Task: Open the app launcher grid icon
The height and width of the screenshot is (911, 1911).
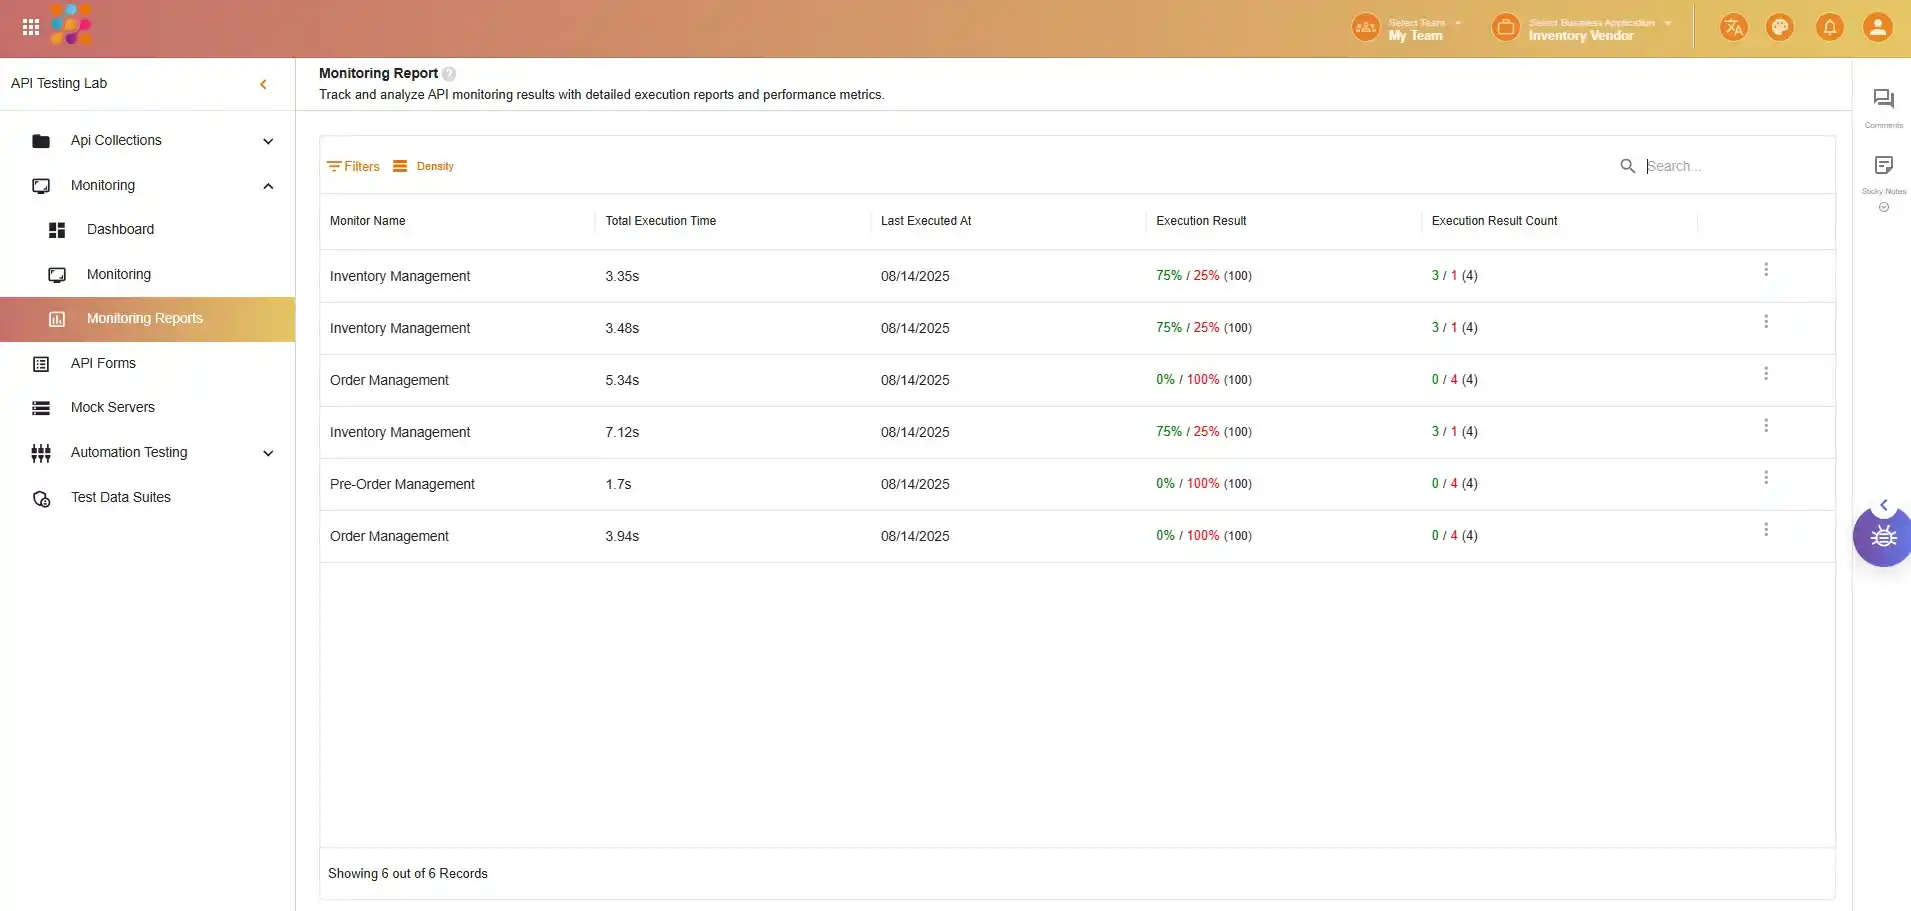Action: 31,27
